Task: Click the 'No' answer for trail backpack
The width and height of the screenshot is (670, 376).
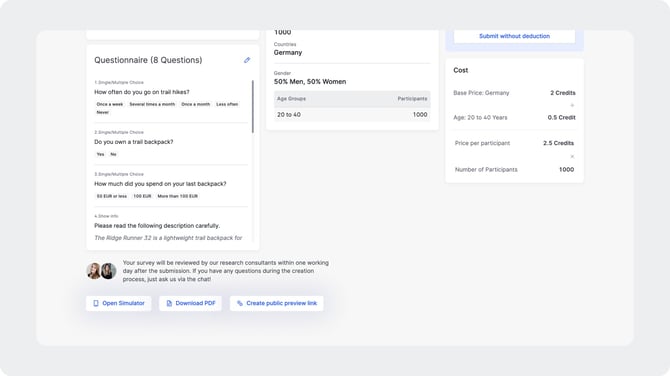Action: click(x=113, y=154)
